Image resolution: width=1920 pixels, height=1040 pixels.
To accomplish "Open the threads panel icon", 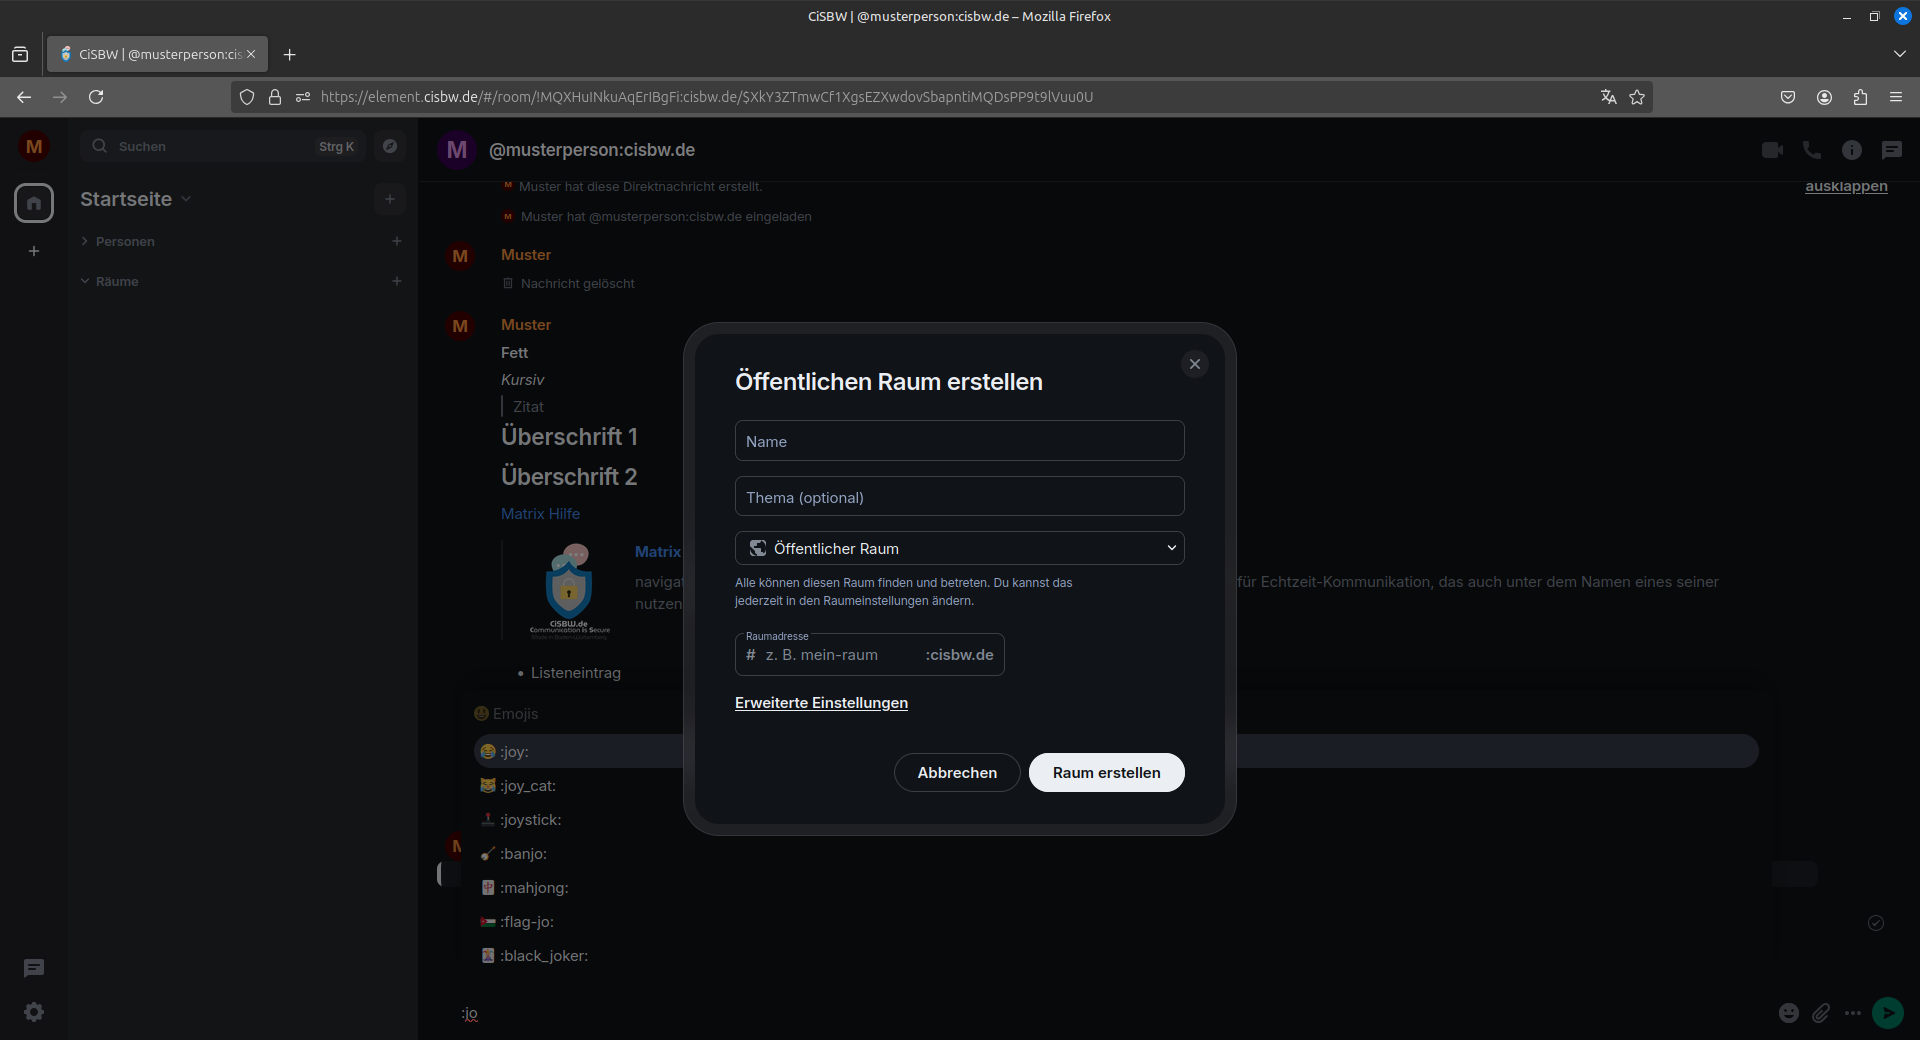I will pos(1891,150).
